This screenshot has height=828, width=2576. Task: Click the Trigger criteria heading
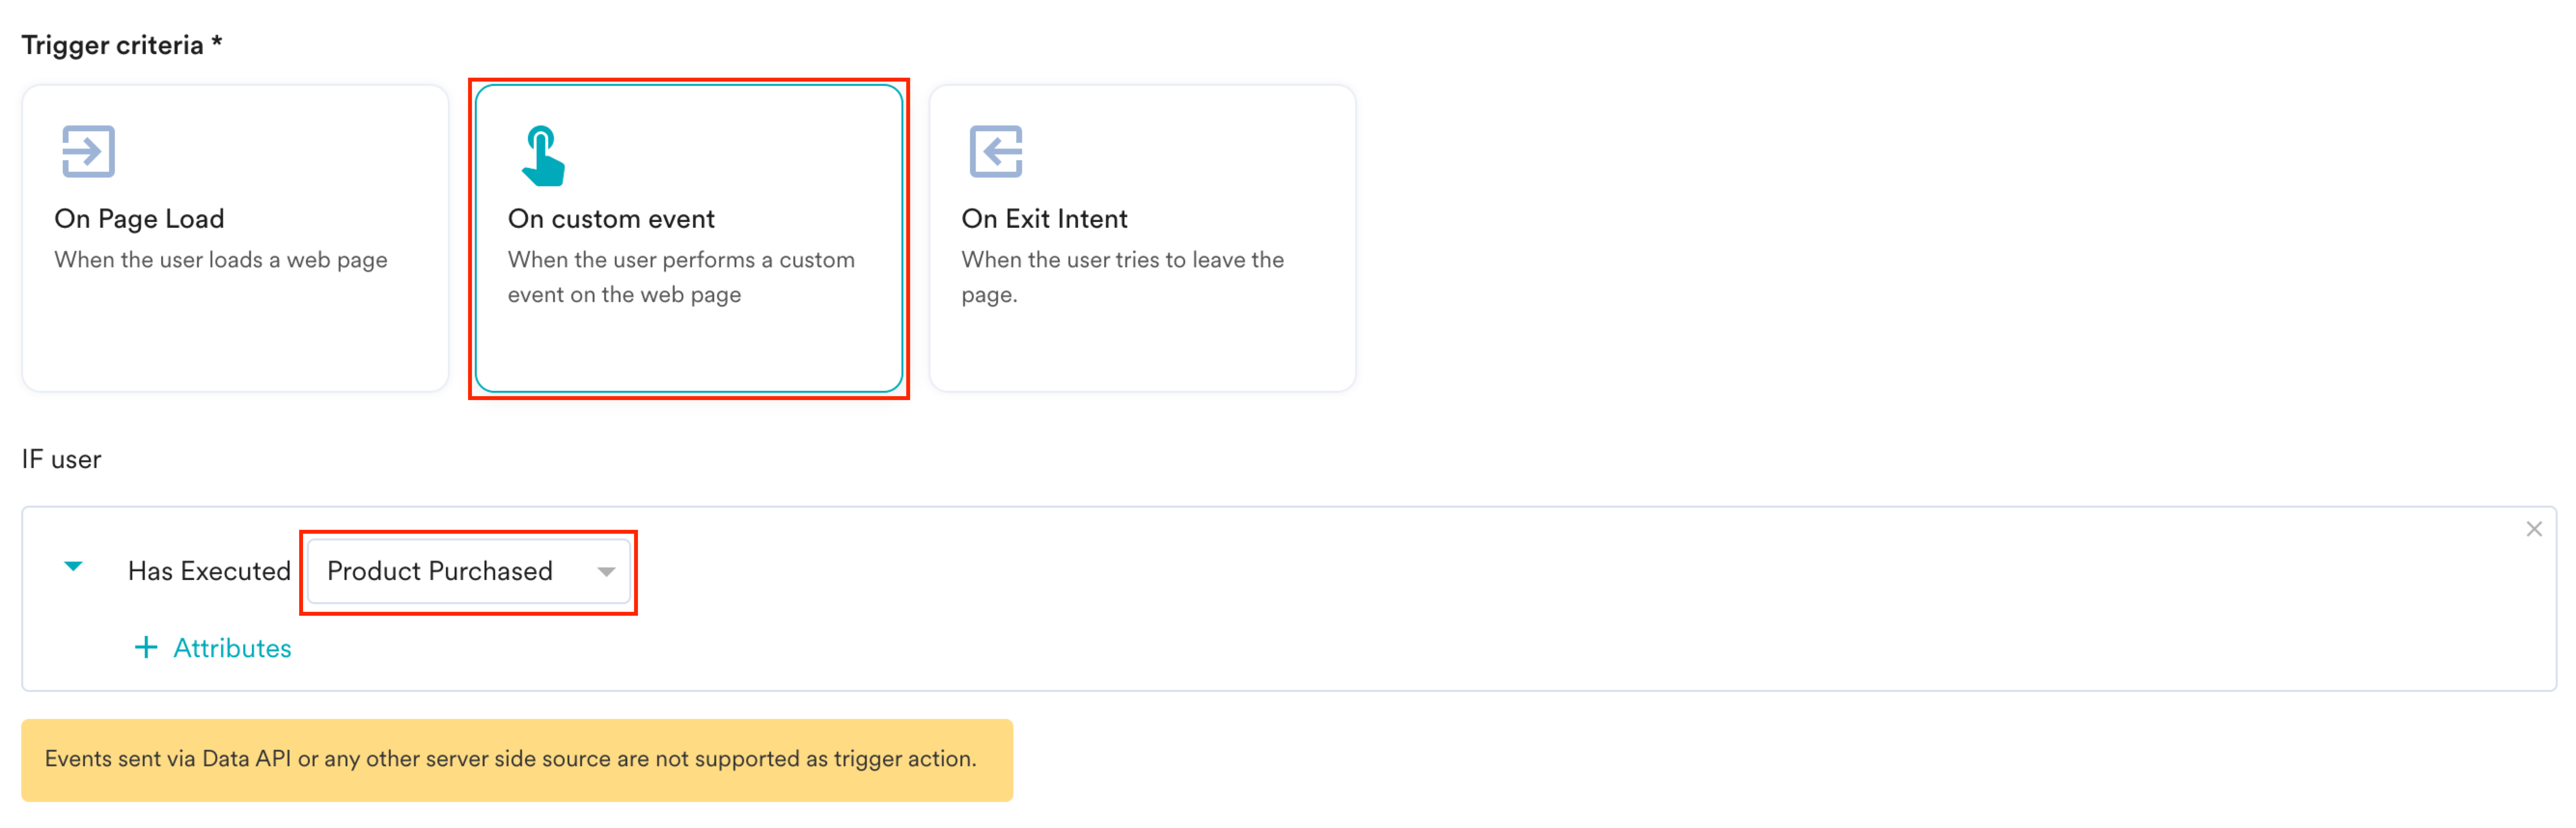point(121,45)
